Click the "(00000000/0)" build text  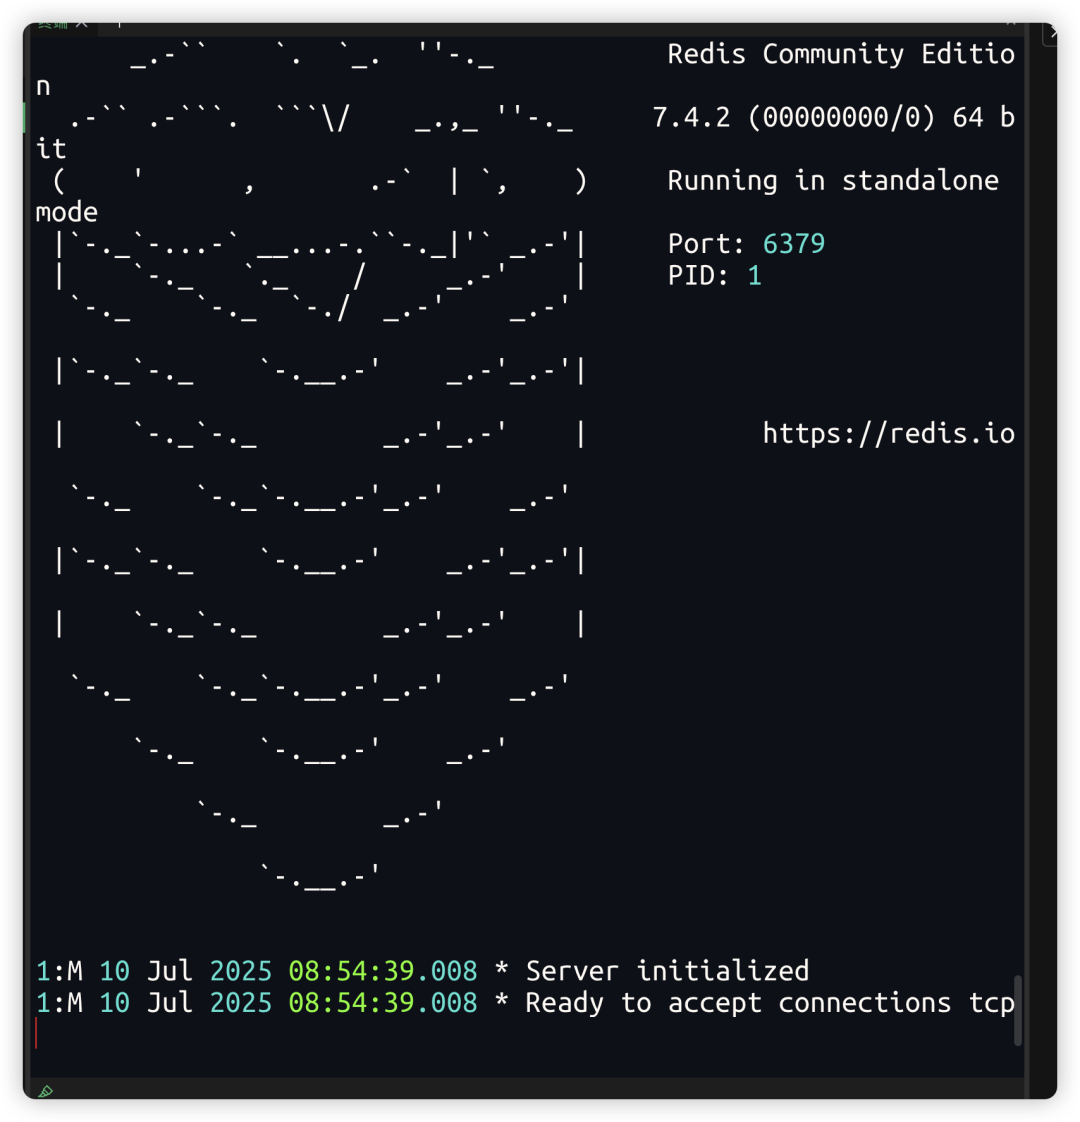point(841,117)
